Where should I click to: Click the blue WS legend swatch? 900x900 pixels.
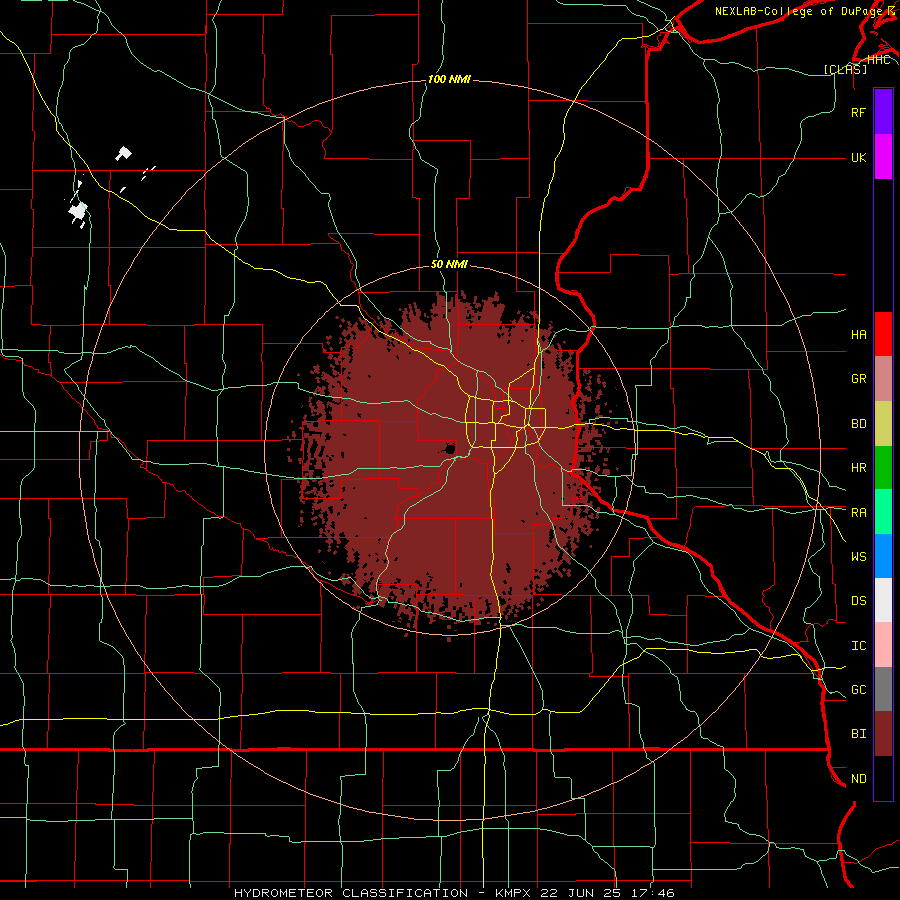click(x=883, y=556)
